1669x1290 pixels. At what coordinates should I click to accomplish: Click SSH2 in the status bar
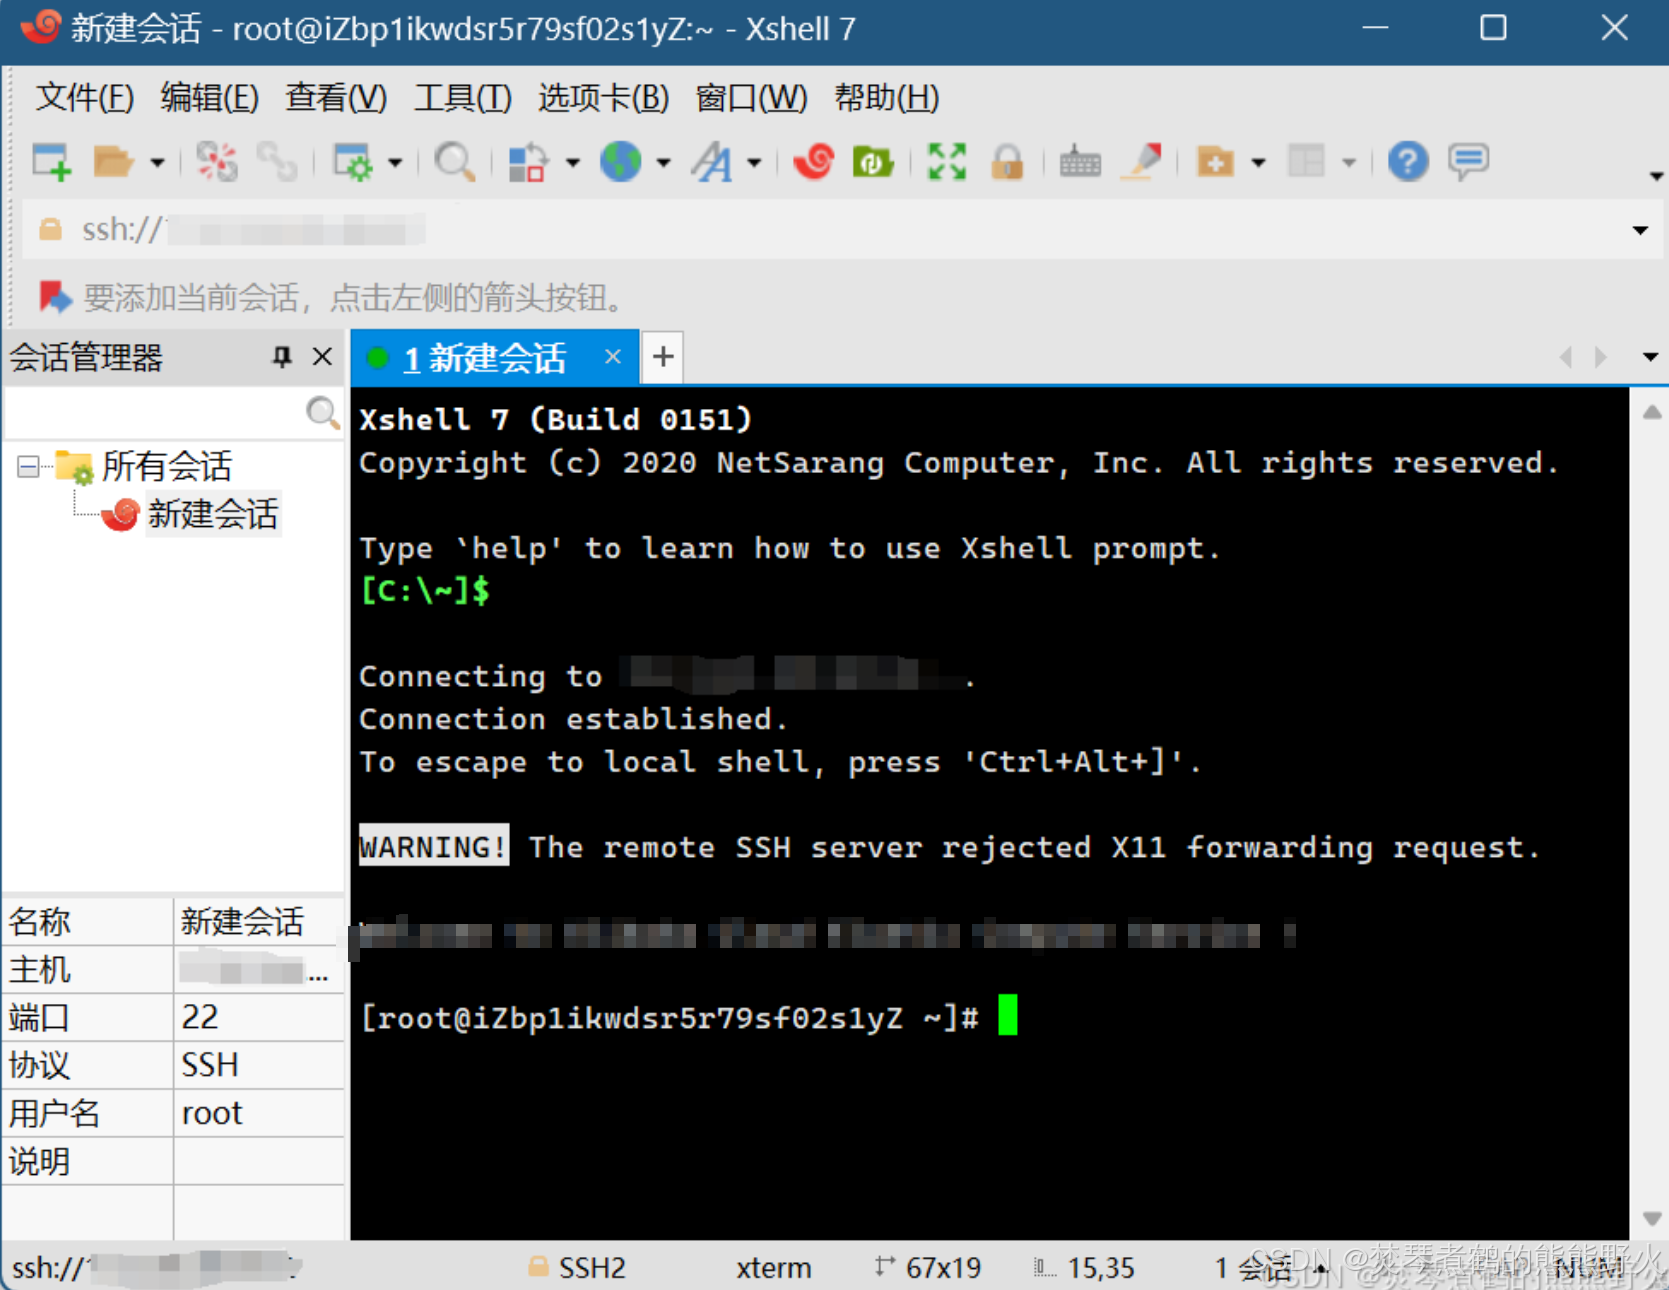coord(592,1268)
